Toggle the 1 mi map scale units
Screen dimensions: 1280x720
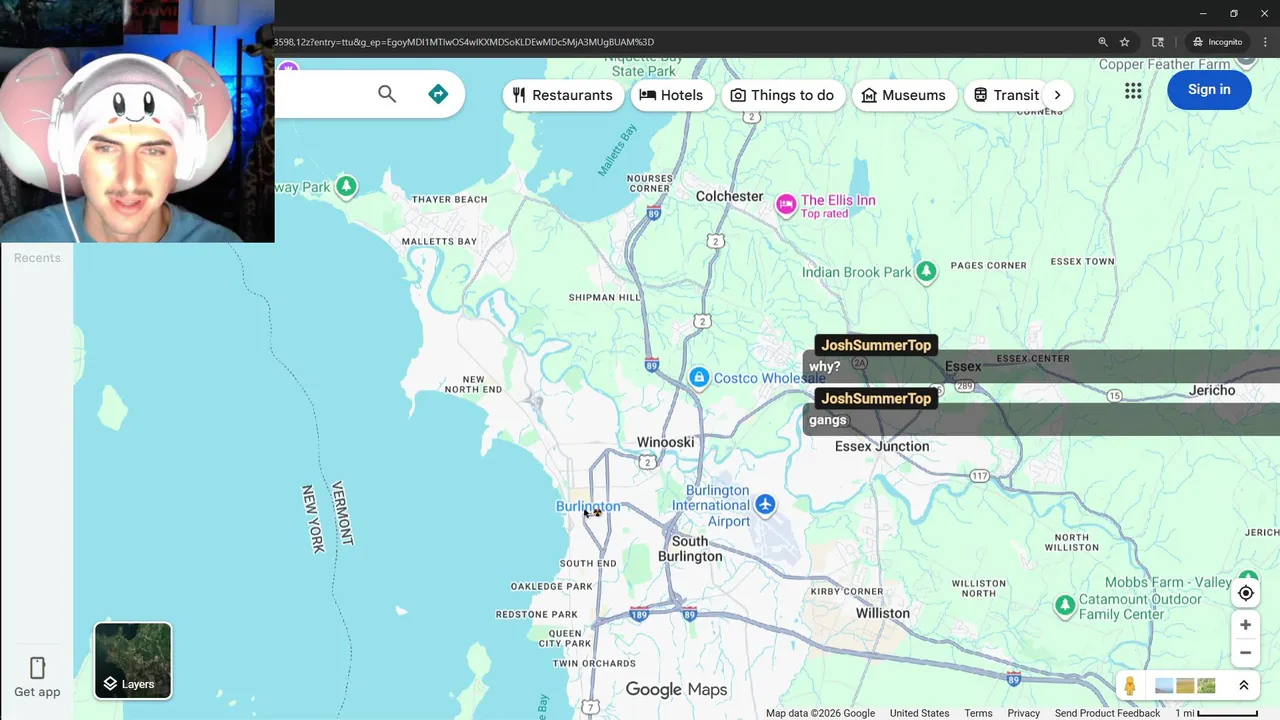1216,713
